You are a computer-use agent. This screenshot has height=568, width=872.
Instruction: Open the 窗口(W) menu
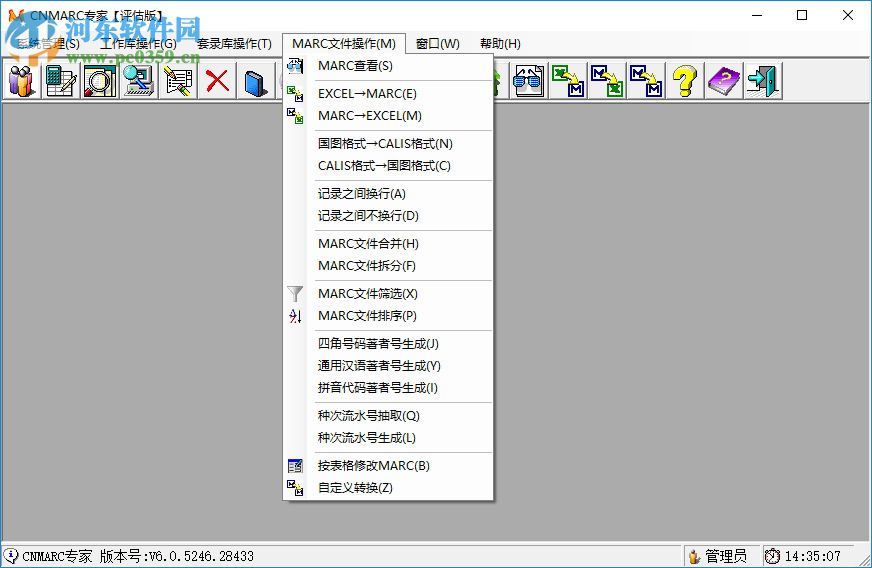pyautogui.click(x=438, y=43)
